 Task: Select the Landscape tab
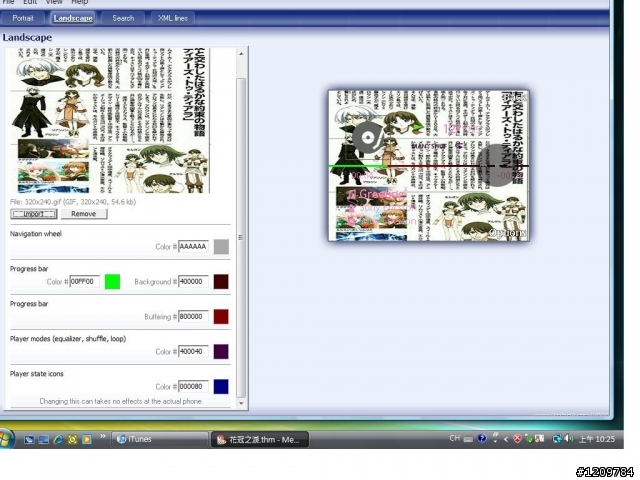point(73,18)
